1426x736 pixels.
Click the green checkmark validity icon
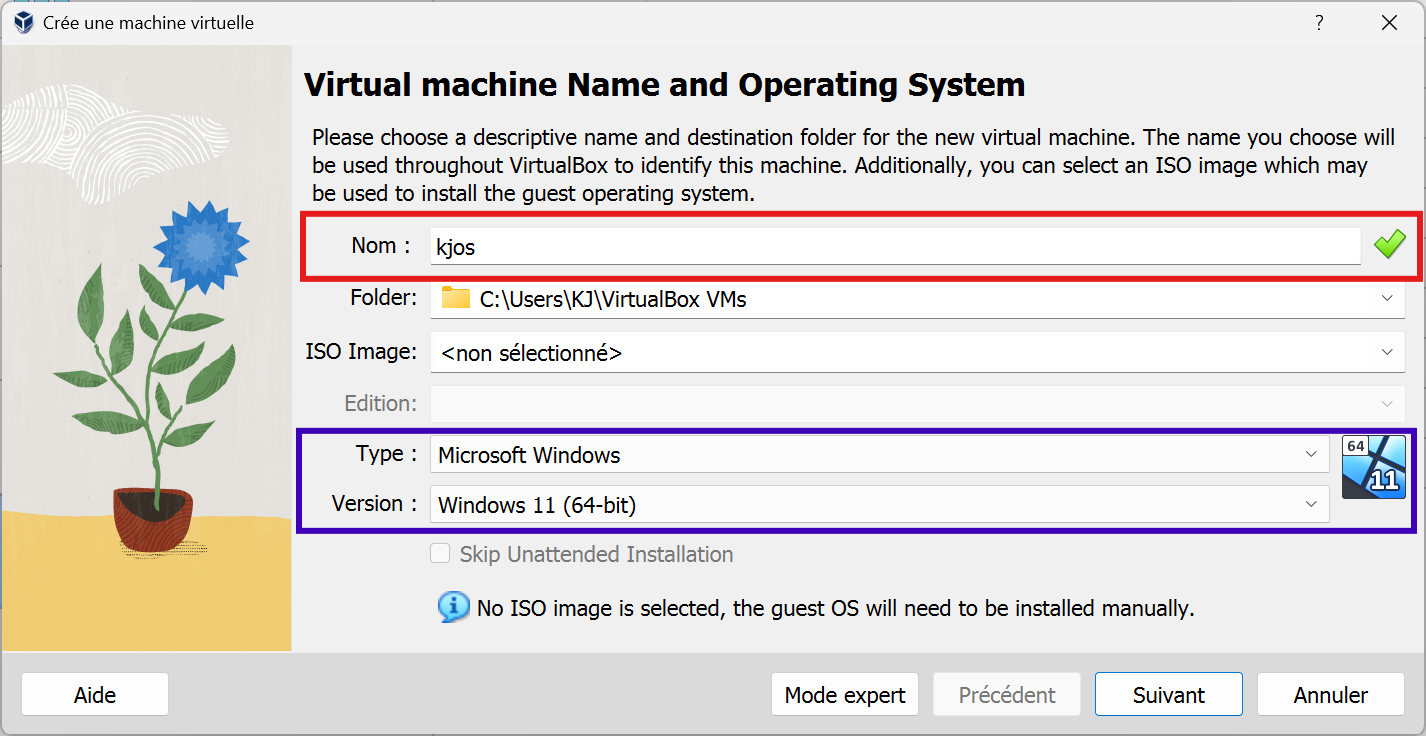(1389, 244)
